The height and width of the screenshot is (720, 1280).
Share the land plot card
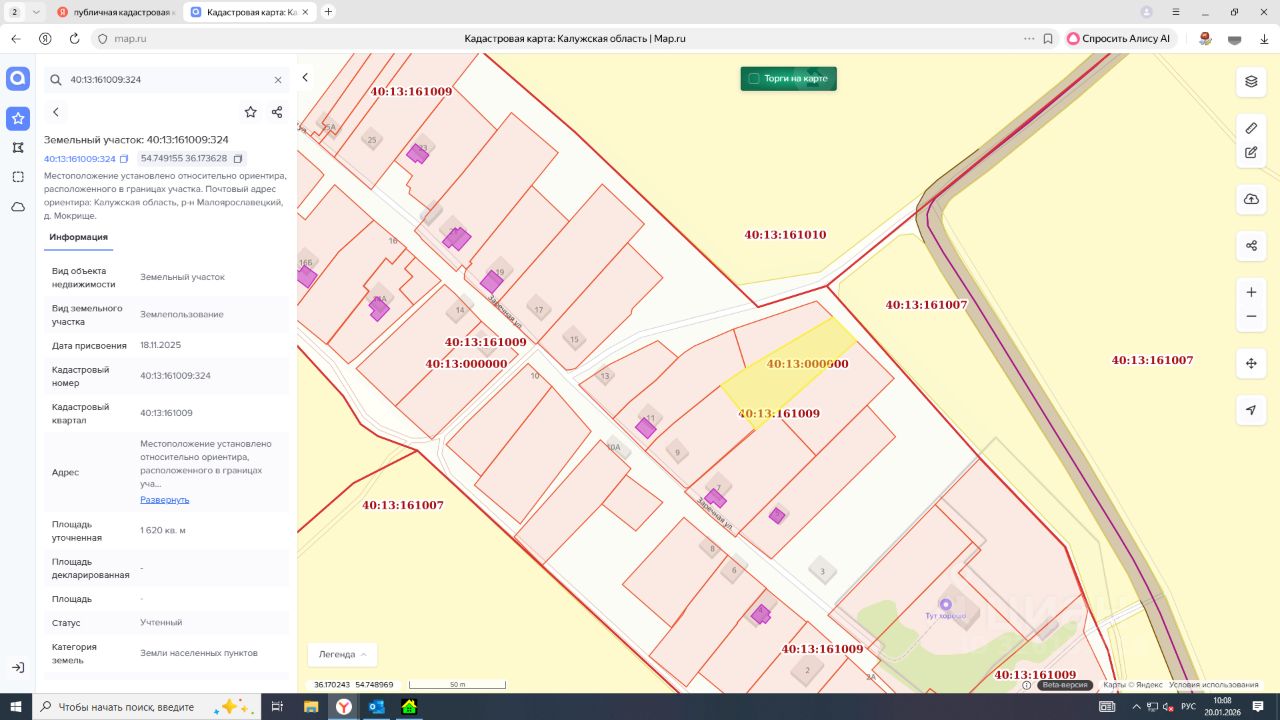[277, 112]
